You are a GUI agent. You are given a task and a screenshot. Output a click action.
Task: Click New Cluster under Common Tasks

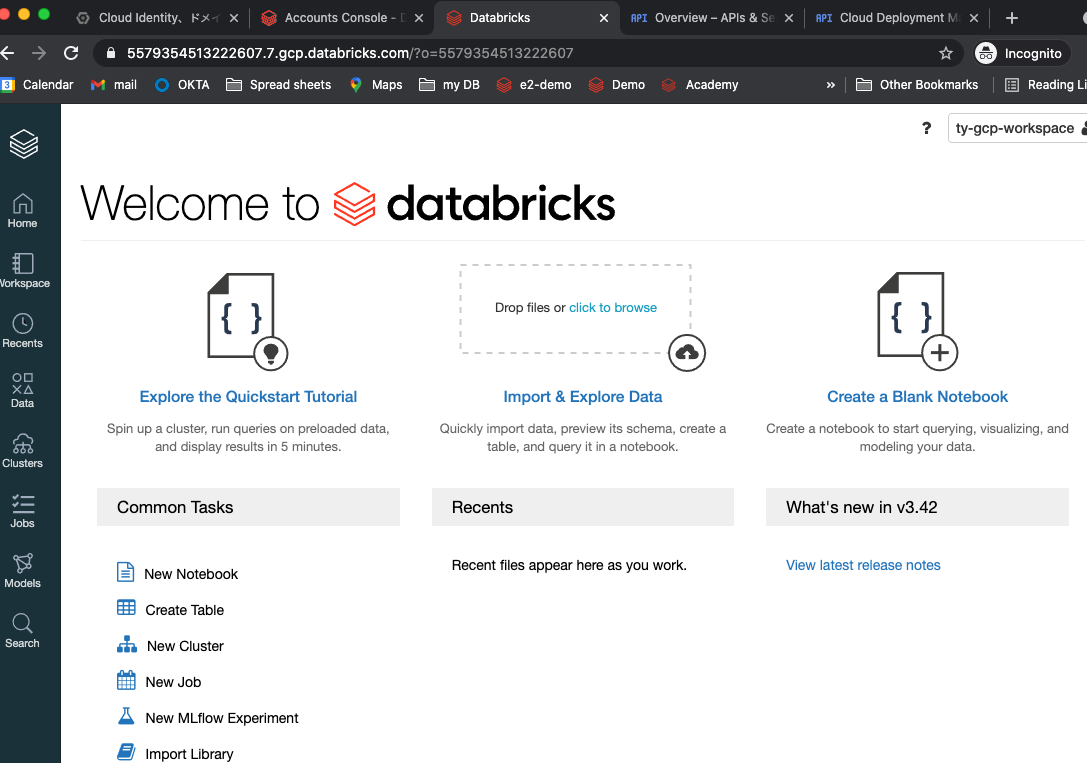185,646
